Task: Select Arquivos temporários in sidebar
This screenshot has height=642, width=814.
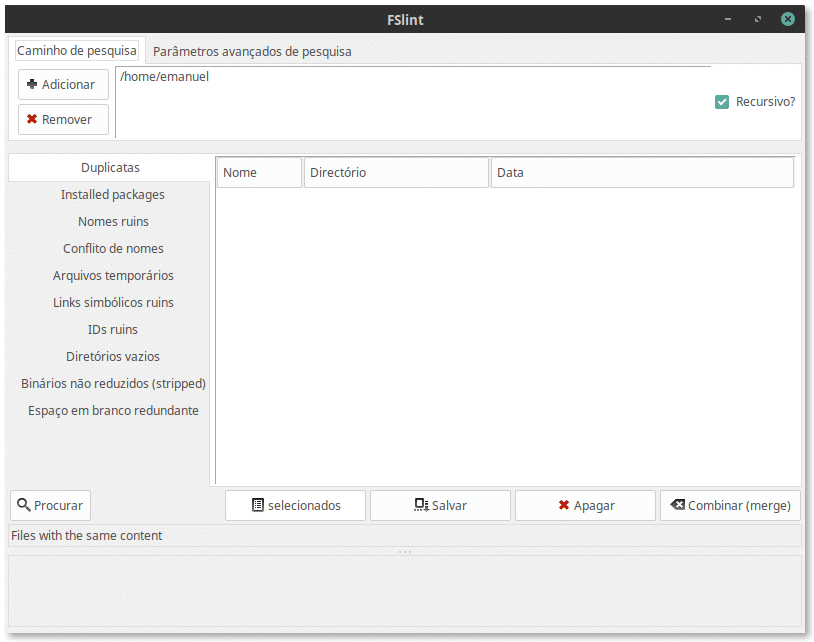Action: 113,276
